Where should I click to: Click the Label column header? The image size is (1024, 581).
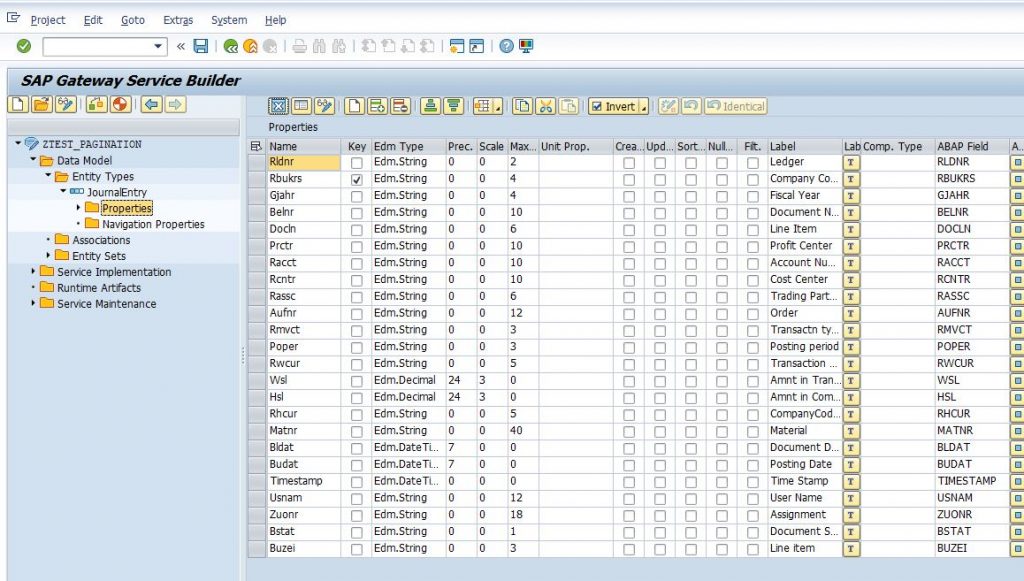pyautogui.click(x=805, y=146)
